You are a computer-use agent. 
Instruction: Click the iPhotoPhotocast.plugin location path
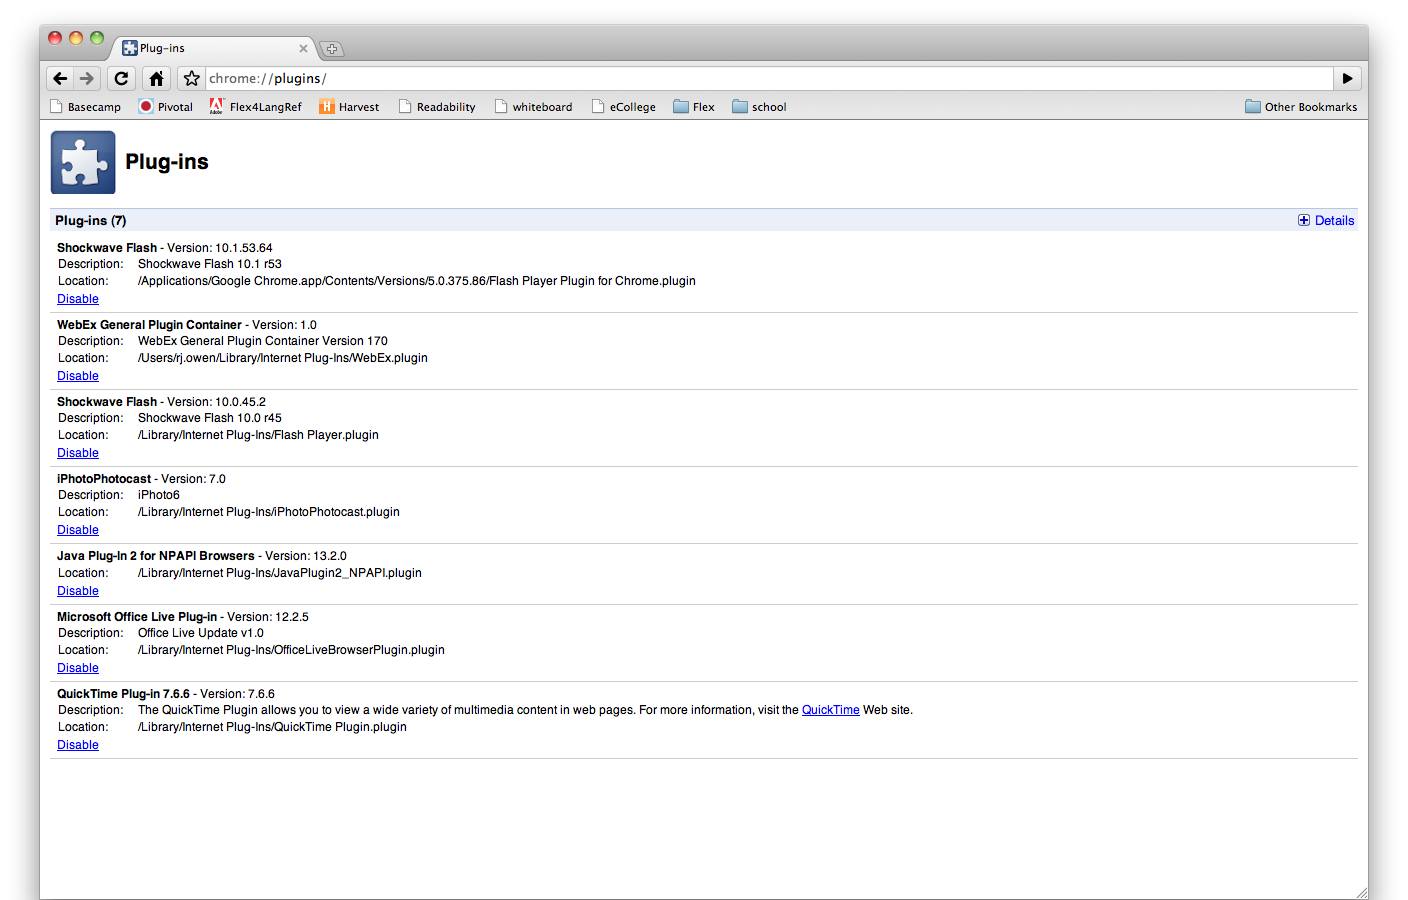269,512
